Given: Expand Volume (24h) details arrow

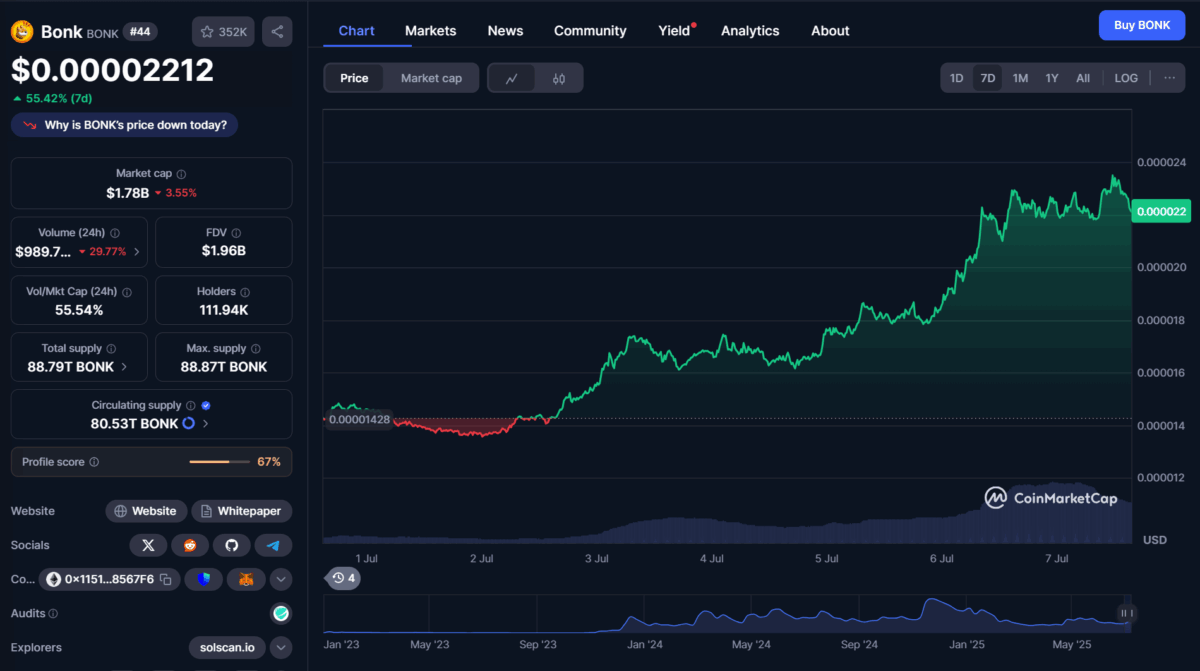Looking at the screenshot, I should pyautogui.click(x=136, y=252).
